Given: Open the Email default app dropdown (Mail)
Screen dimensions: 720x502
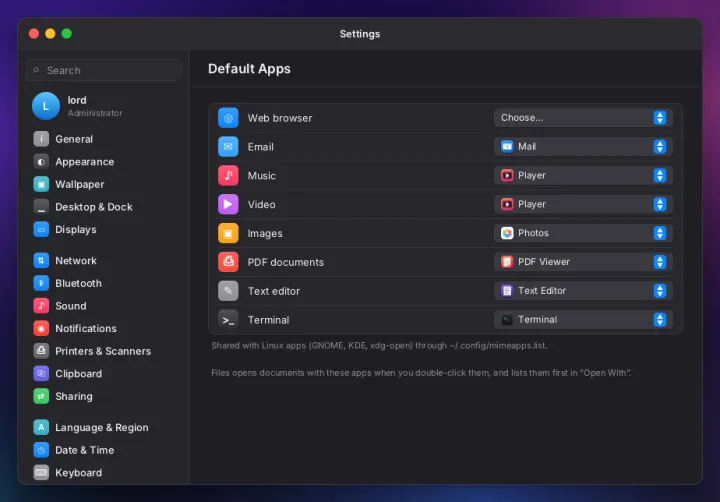Looking at the screenshot, I should (583, 147).
